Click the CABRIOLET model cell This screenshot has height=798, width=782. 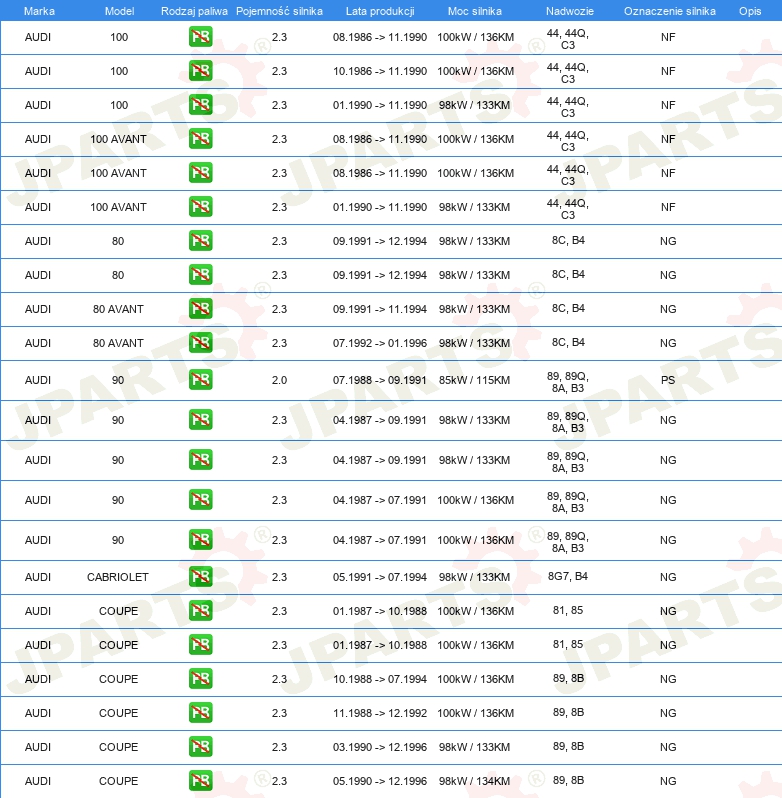click(118, 577)
